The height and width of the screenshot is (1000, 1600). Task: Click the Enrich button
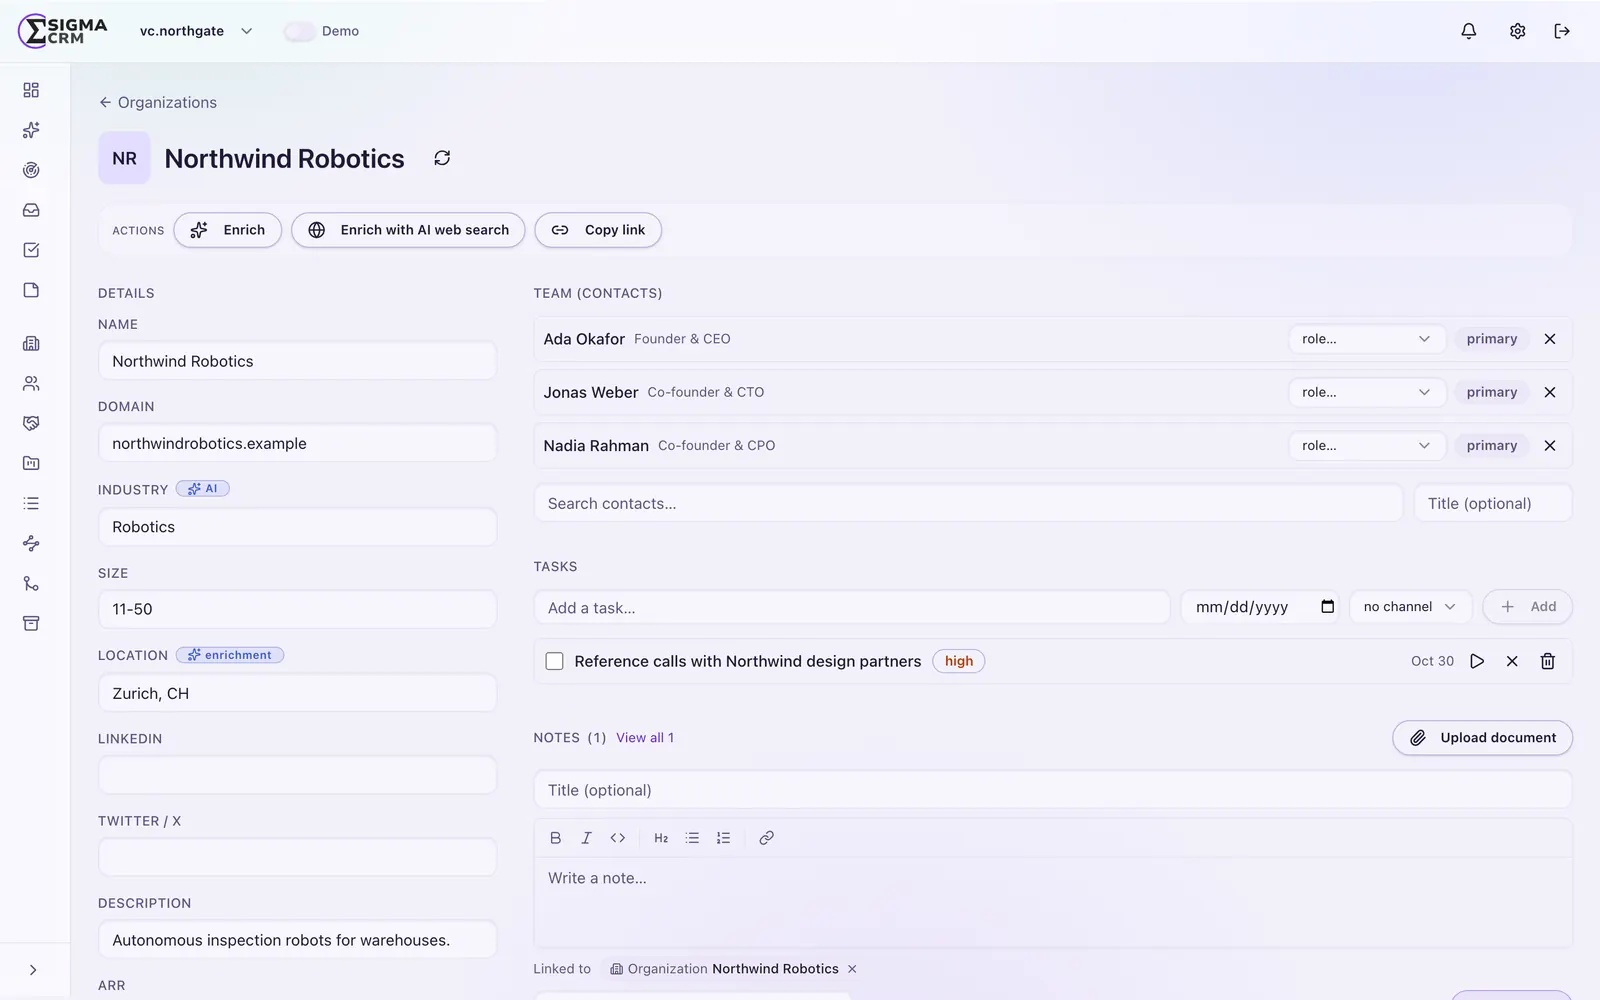point(228,230)
